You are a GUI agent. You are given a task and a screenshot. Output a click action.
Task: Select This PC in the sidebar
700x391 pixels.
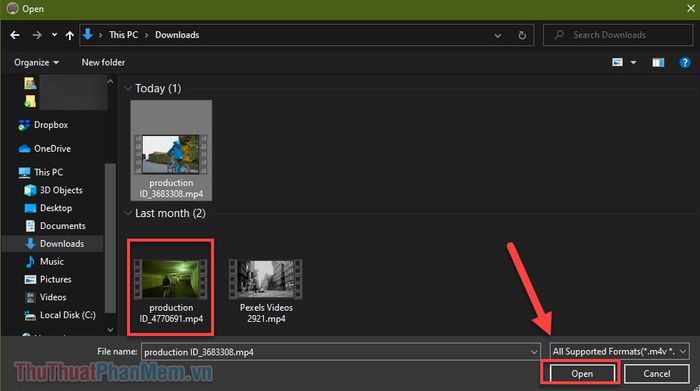[48, 172]
